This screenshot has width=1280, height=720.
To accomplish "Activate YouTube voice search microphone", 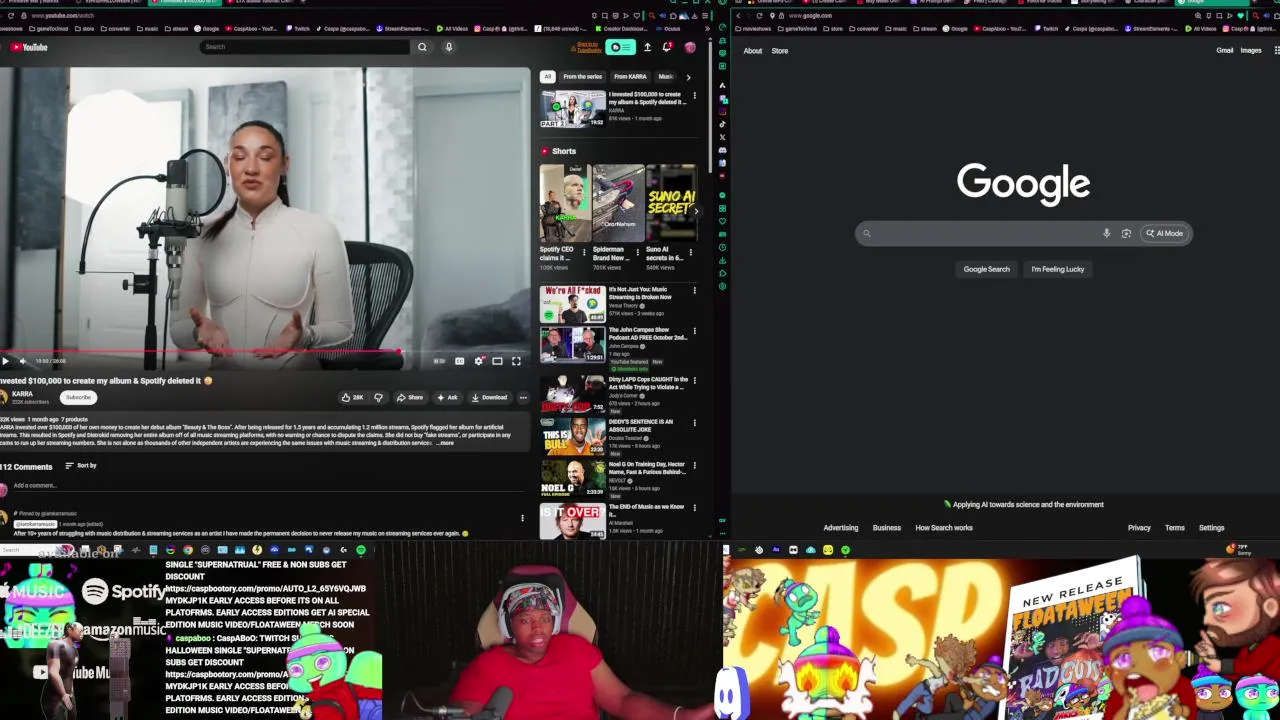I will click(x=449, y=47).
